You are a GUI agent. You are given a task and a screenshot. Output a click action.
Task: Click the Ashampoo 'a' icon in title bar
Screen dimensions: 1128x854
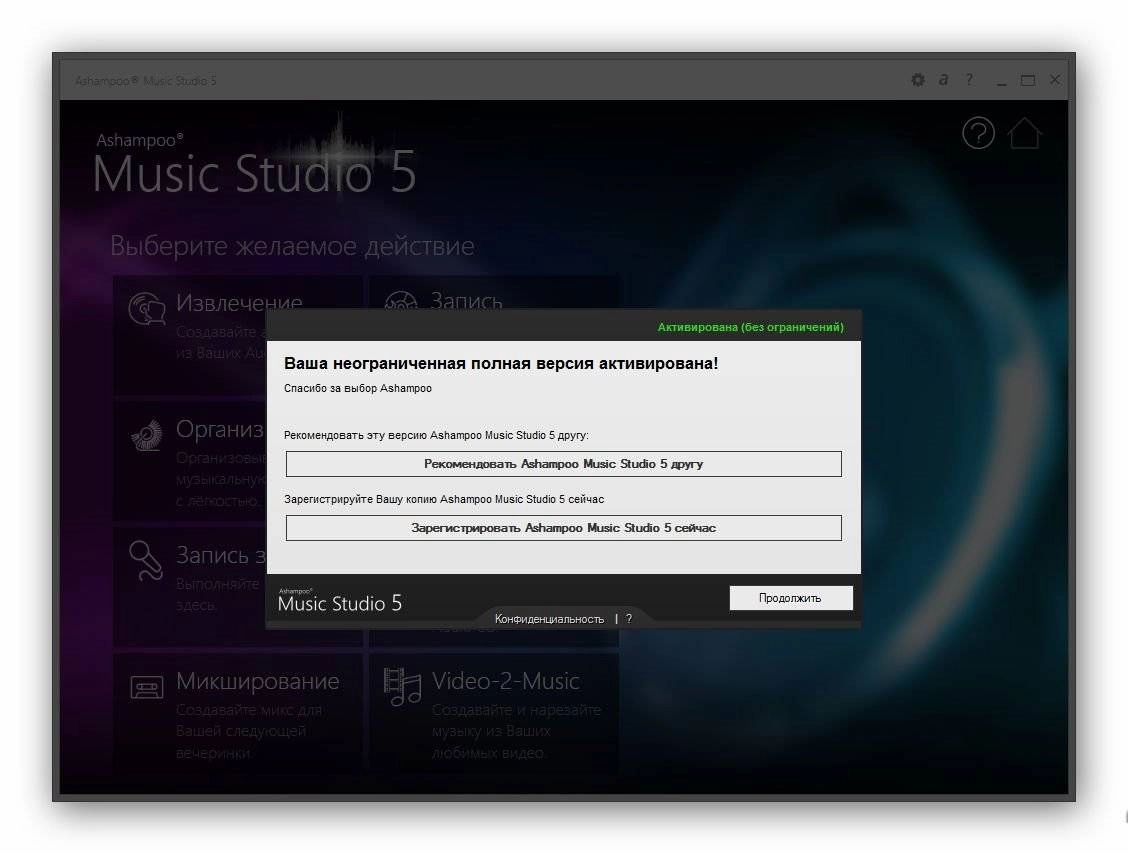point(943,80)
